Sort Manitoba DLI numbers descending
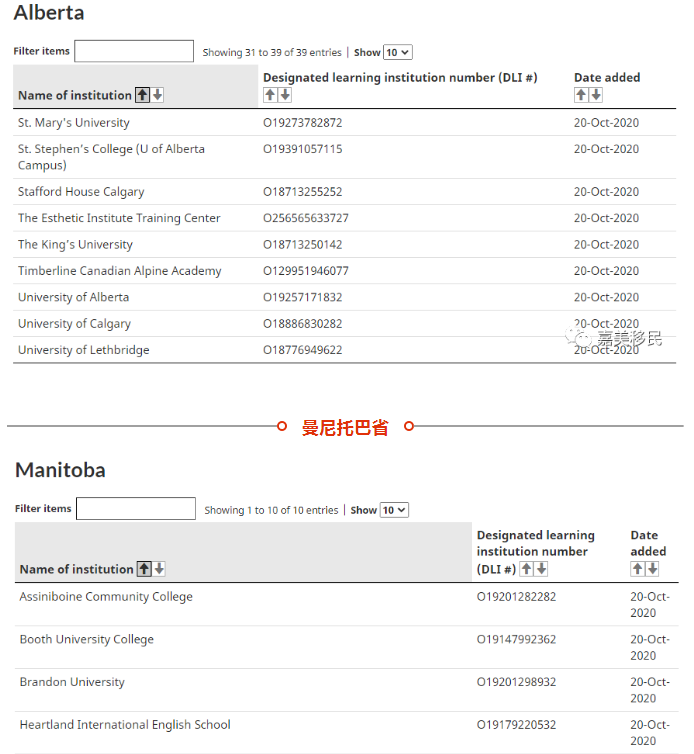Viewport: 694px width, 754px height. click(541, 569)
